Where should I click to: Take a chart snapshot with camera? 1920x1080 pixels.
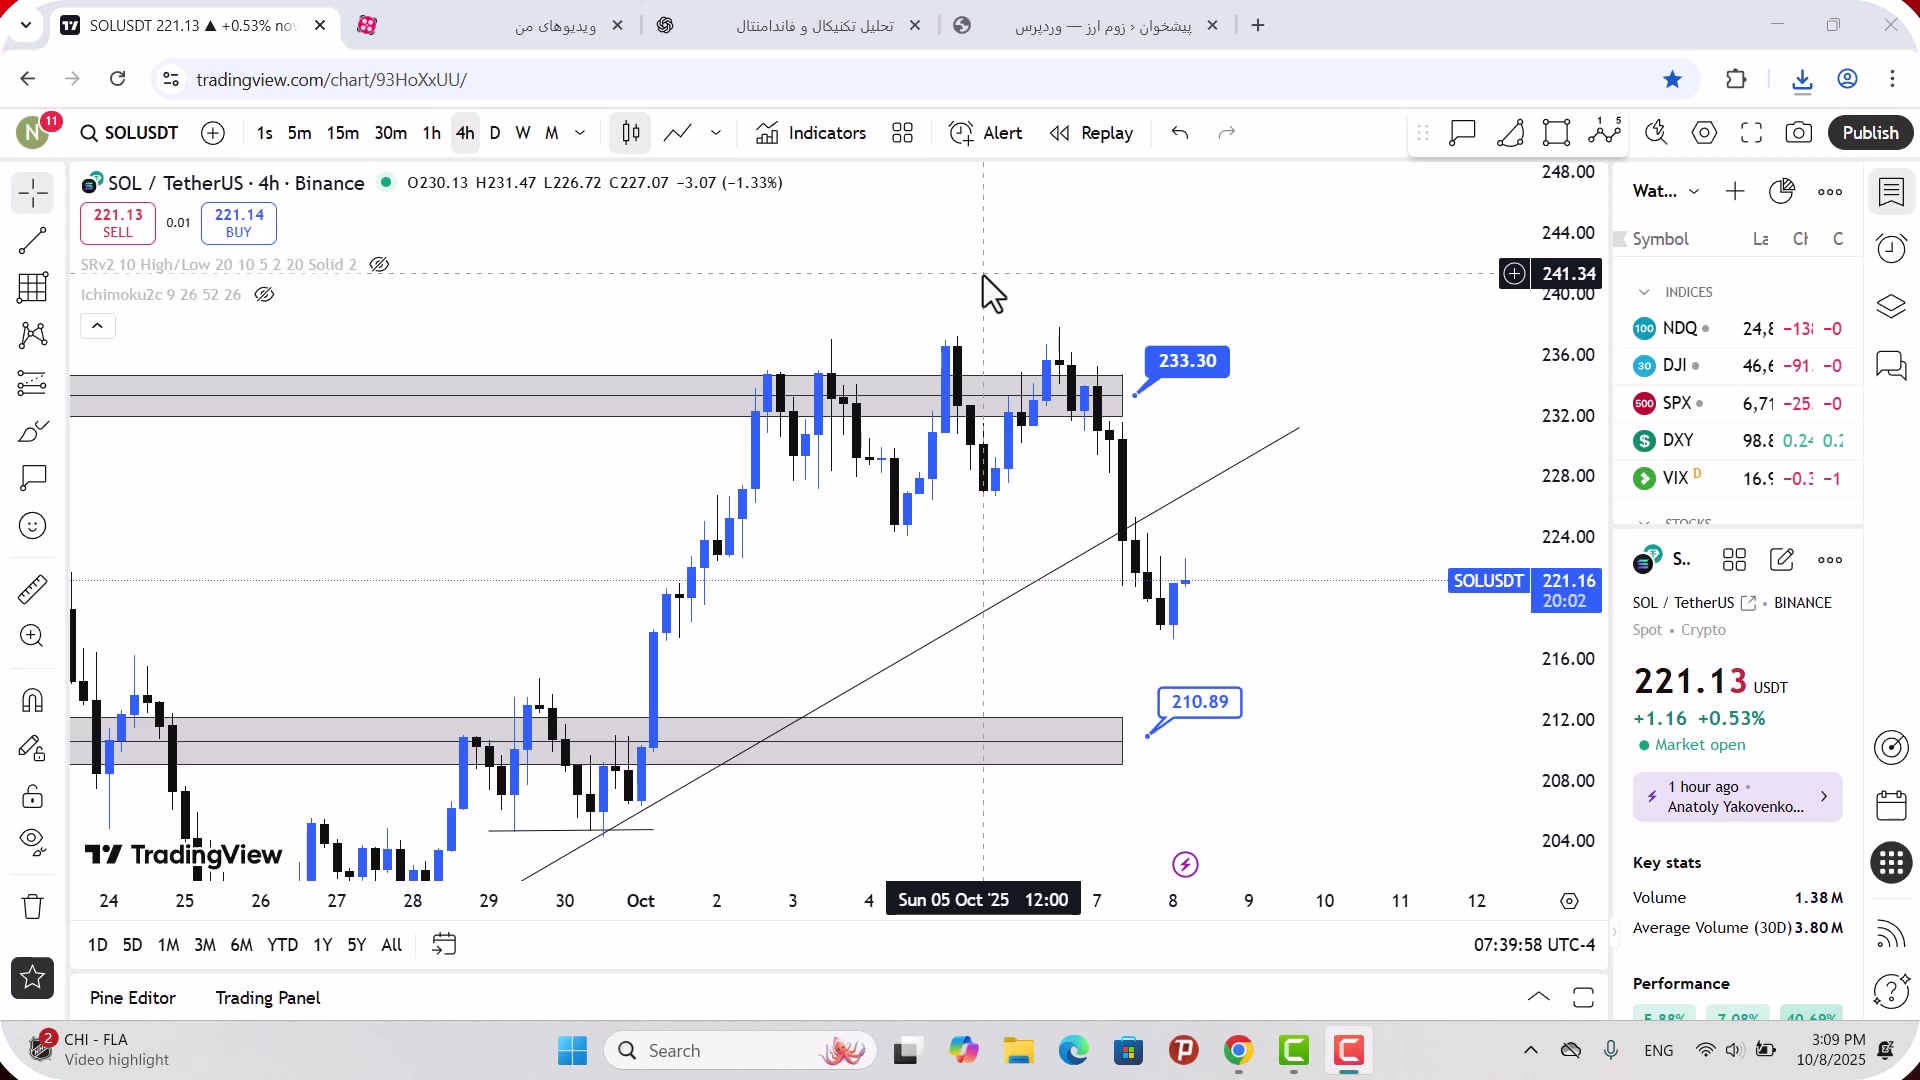(x=1799, y=133)
